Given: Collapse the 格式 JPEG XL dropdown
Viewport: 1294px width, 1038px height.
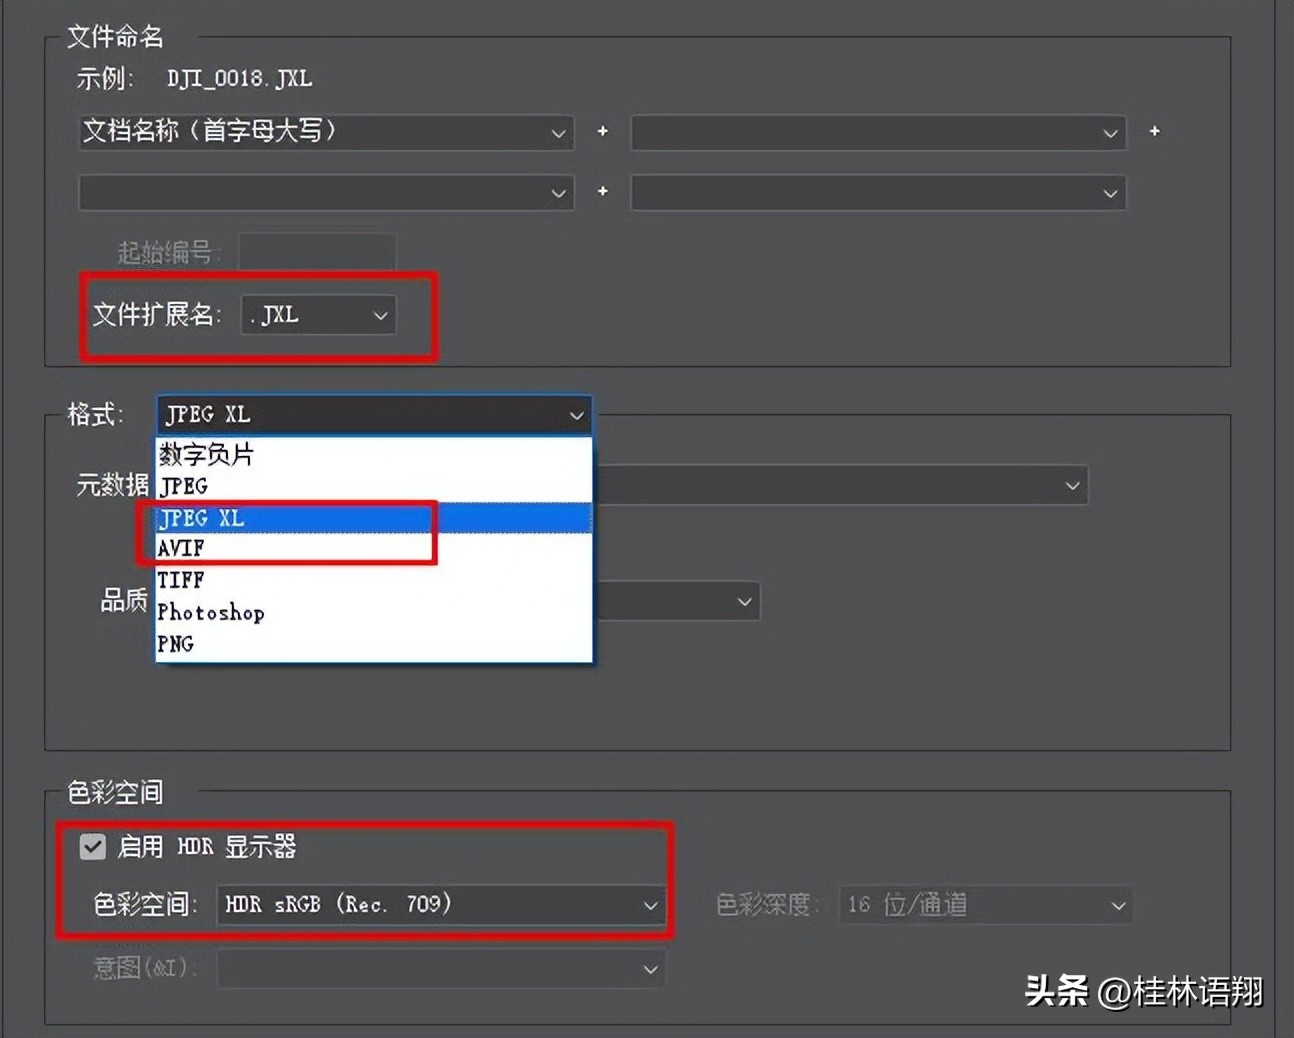Looking at the screenshot, I should [374, 415].
